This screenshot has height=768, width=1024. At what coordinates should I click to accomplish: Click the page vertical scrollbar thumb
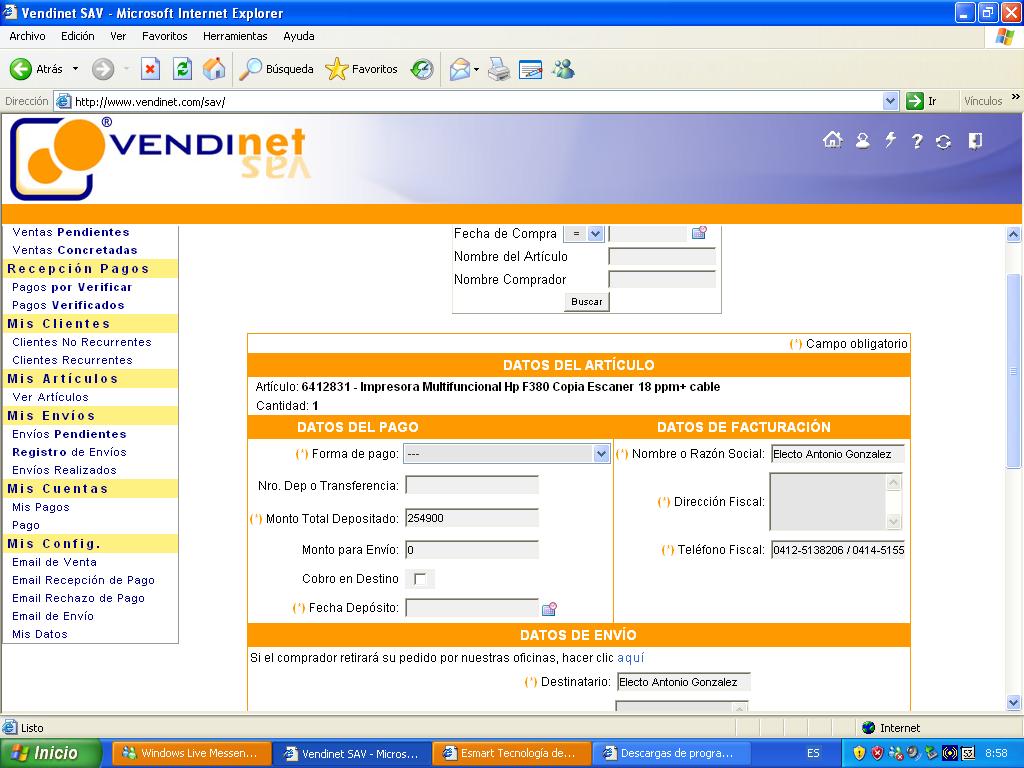pyautogui.click(x=1014, y=370)
